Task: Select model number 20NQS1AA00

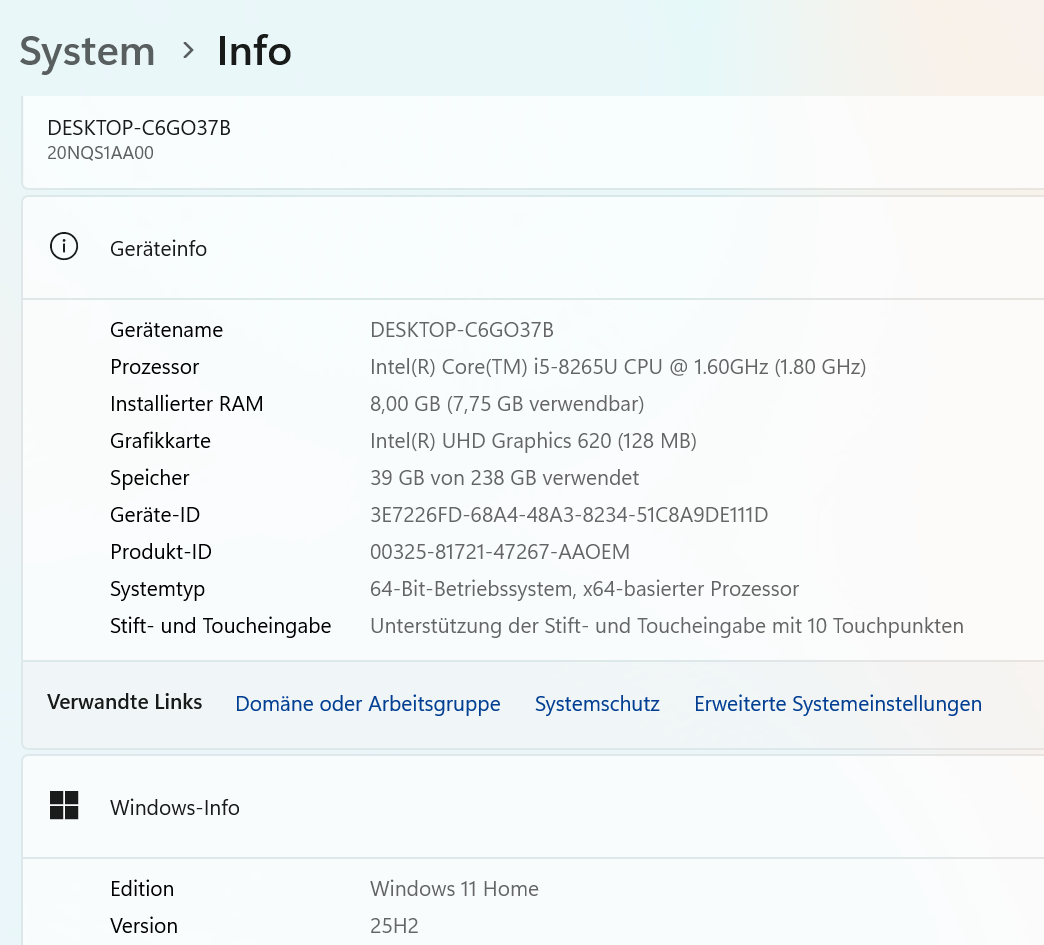Action: pyautogui.click(x=101, y=153)
